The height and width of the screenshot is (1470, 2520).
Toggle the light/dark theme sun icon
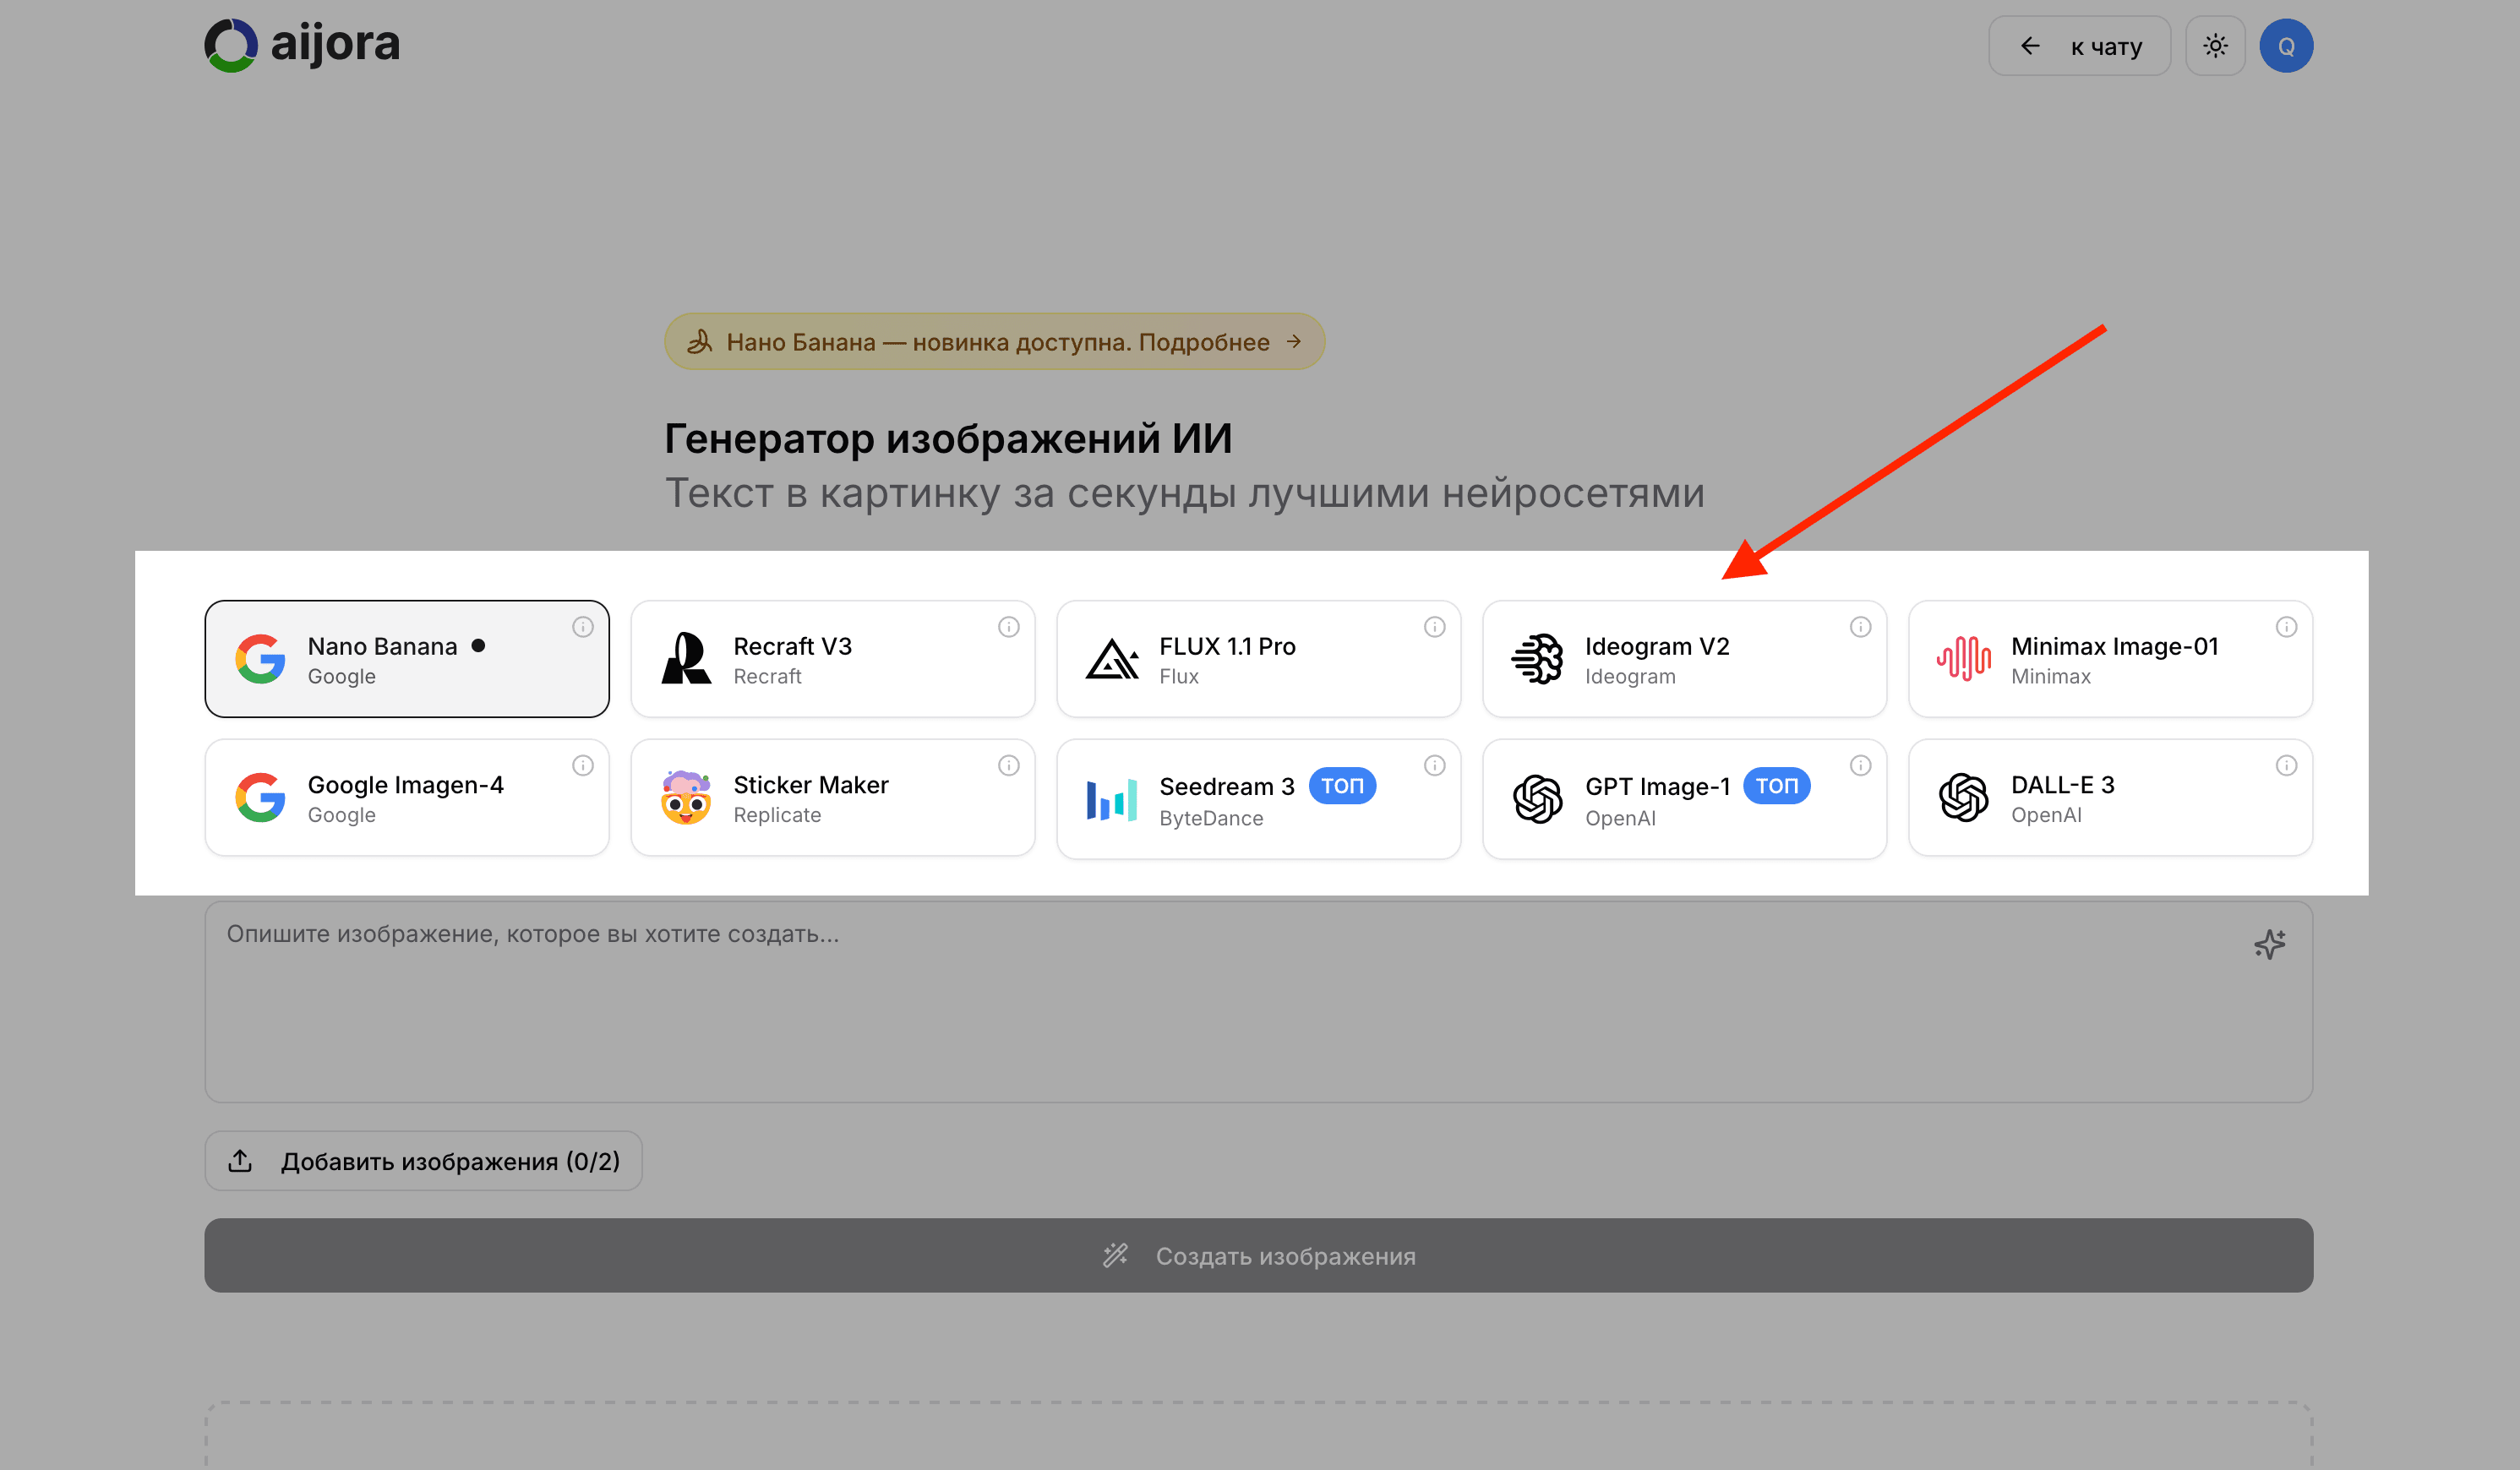pyautogui.click(x=2215, y=46)
